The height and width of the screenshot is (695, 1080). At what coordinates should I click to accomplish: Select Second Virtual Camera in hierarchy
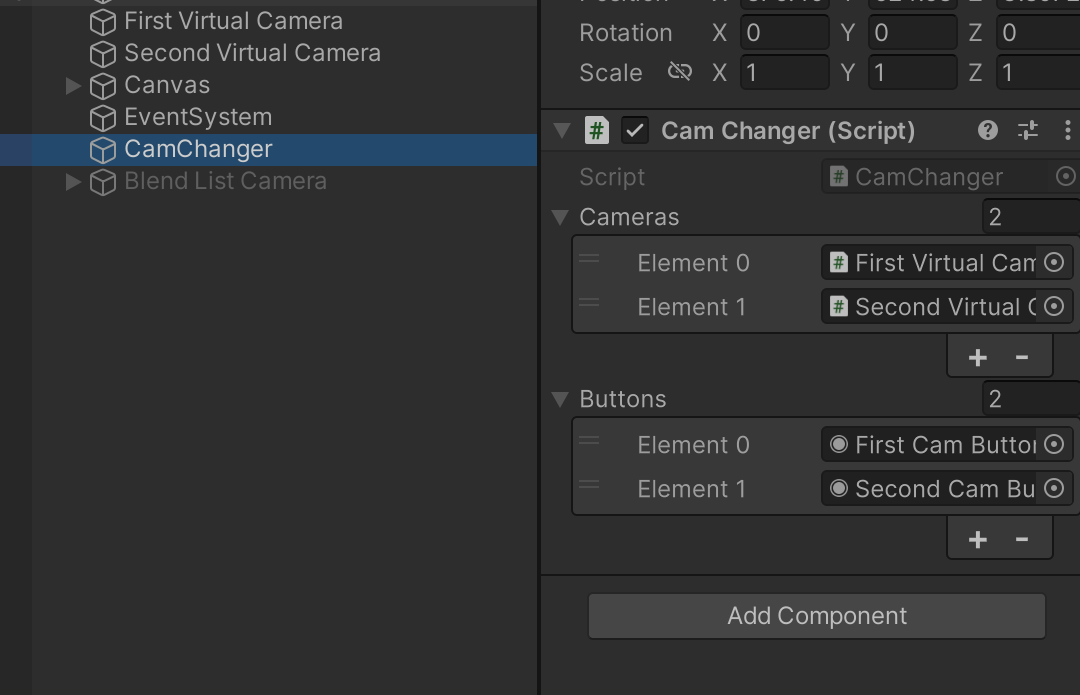pyautogui.click(x=251, y=53)
